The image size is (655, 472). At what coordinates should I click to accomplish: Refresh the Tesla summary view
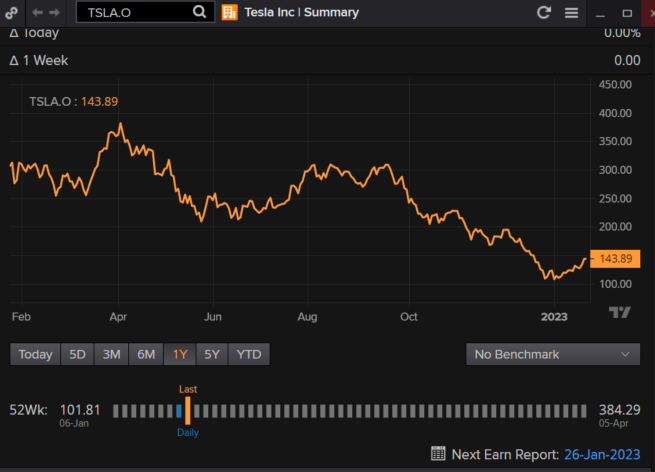[x=543, y=13]
